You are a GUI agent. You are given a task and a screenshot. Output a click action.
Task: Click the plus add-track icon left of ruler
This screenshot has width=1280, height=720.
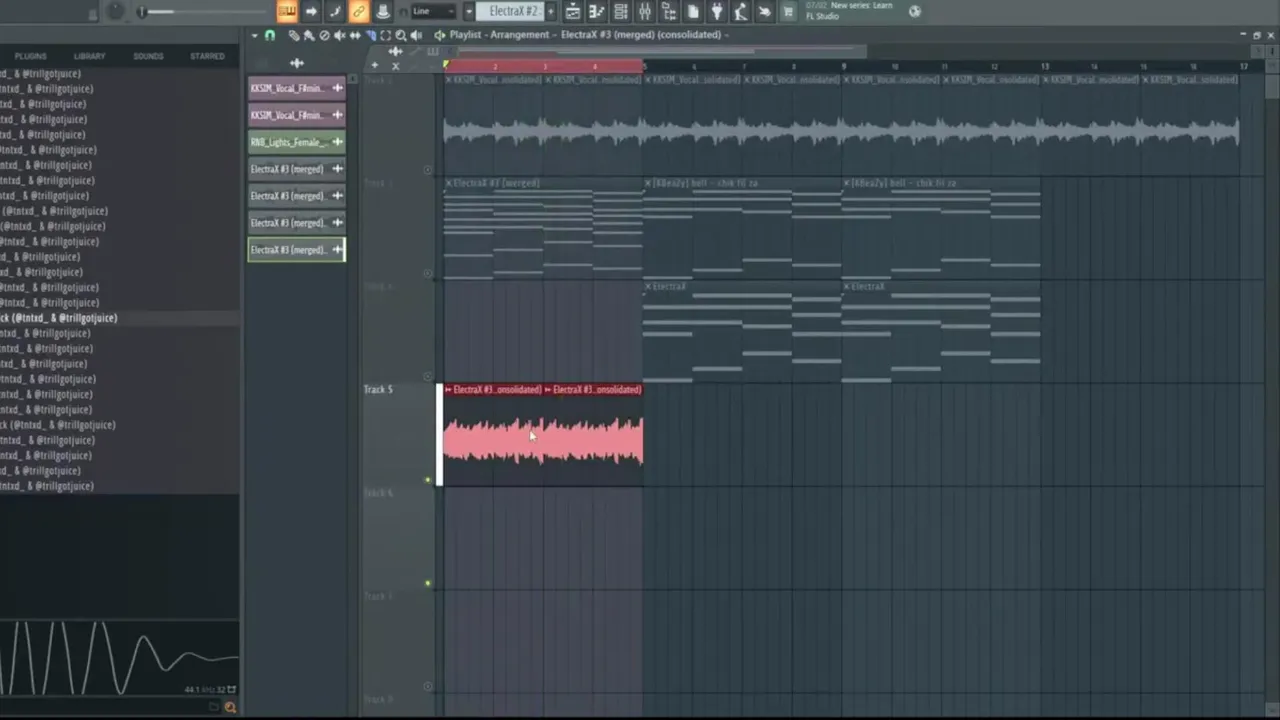click(374, 66)
